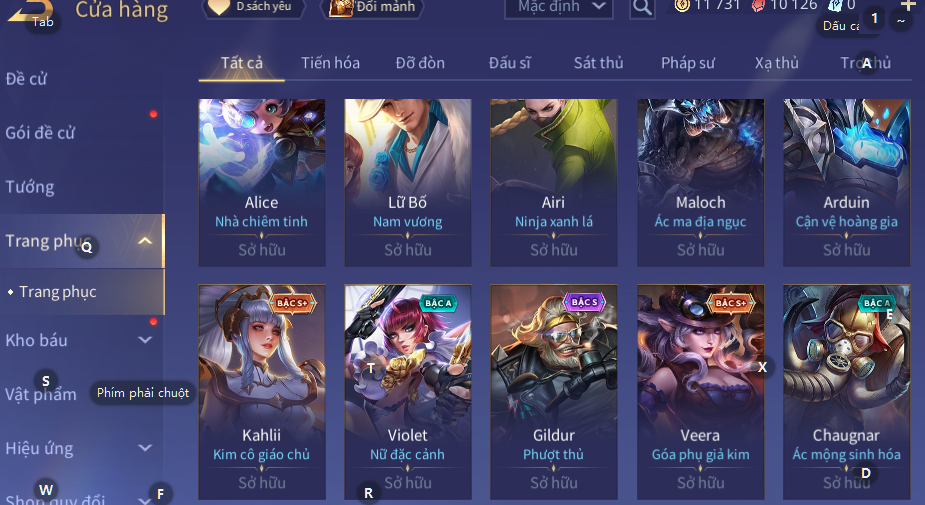Switch to the Tiến hóa tab
The height and width of the screenshot is (505, 925).
[x=330, y=63]
